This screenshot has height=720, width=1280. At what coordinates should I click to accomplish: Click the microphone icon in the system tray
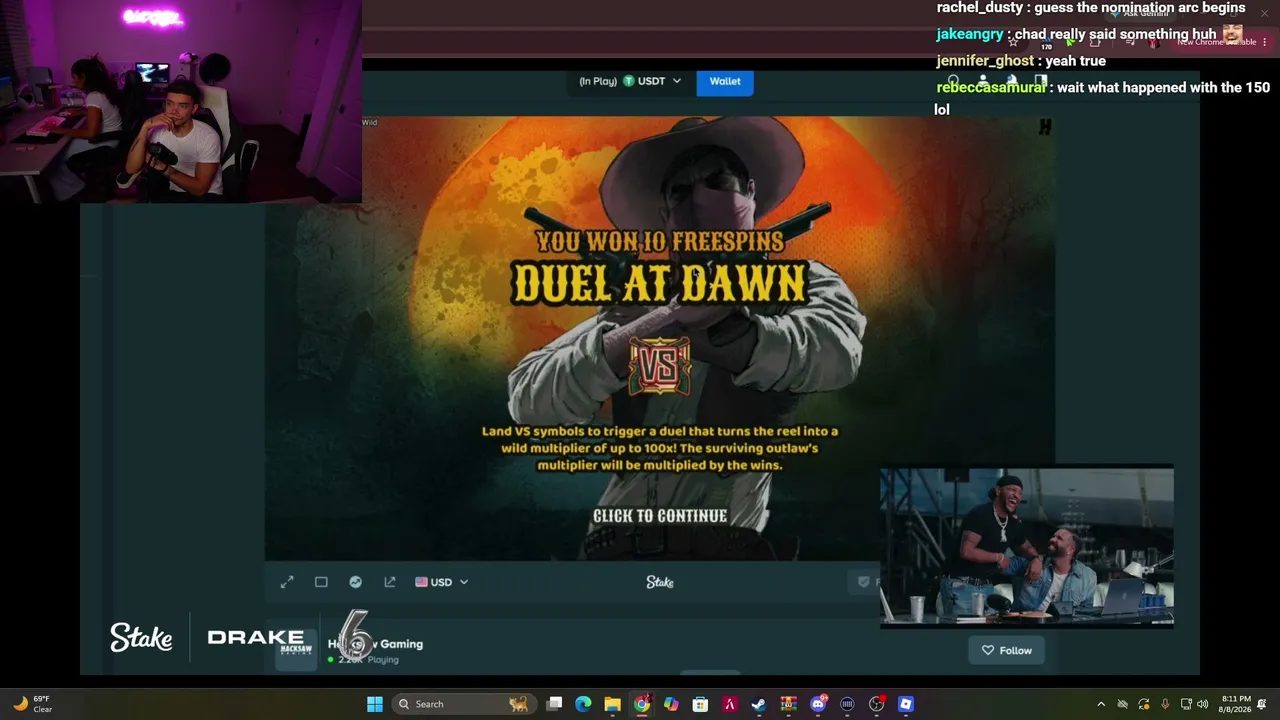click(1165, 704)
